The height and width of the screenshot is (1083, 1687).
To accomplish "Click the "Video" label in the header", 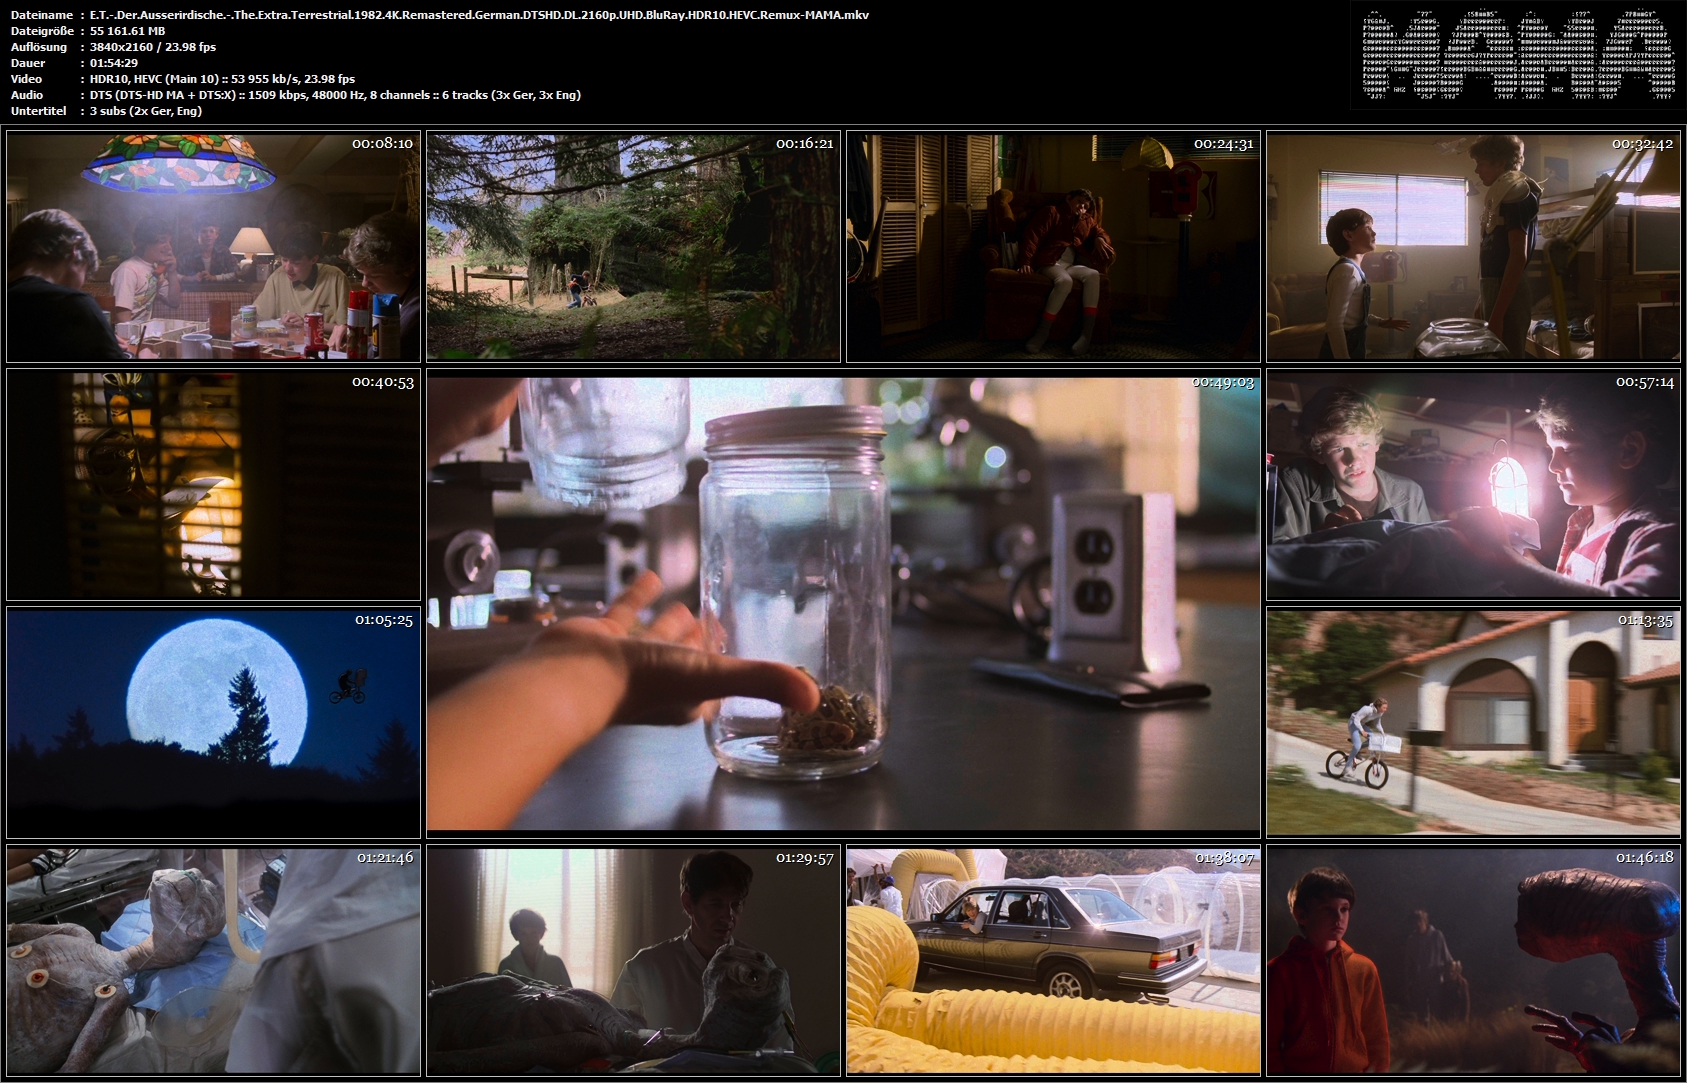I will point(27,79).
